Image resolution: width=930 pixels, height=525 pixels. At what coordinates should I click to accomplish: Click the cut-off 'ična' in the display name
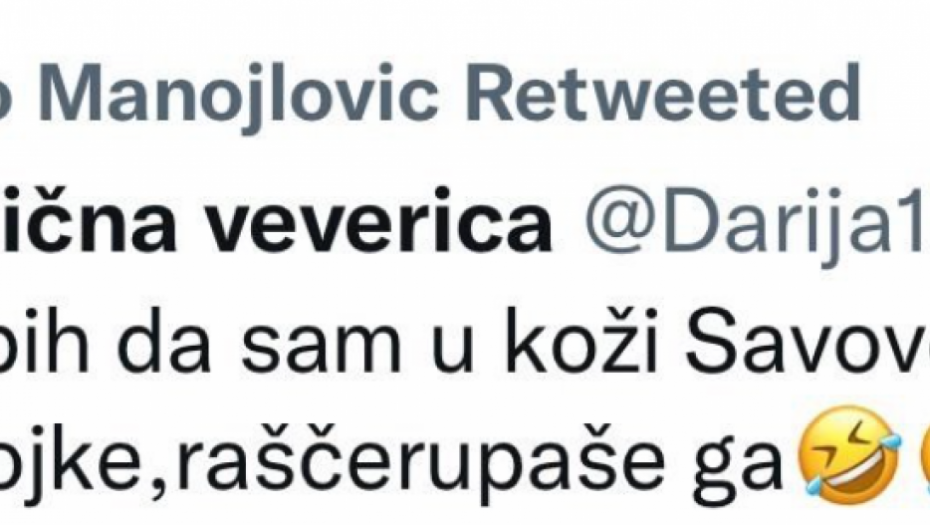(x=88, y=222)
